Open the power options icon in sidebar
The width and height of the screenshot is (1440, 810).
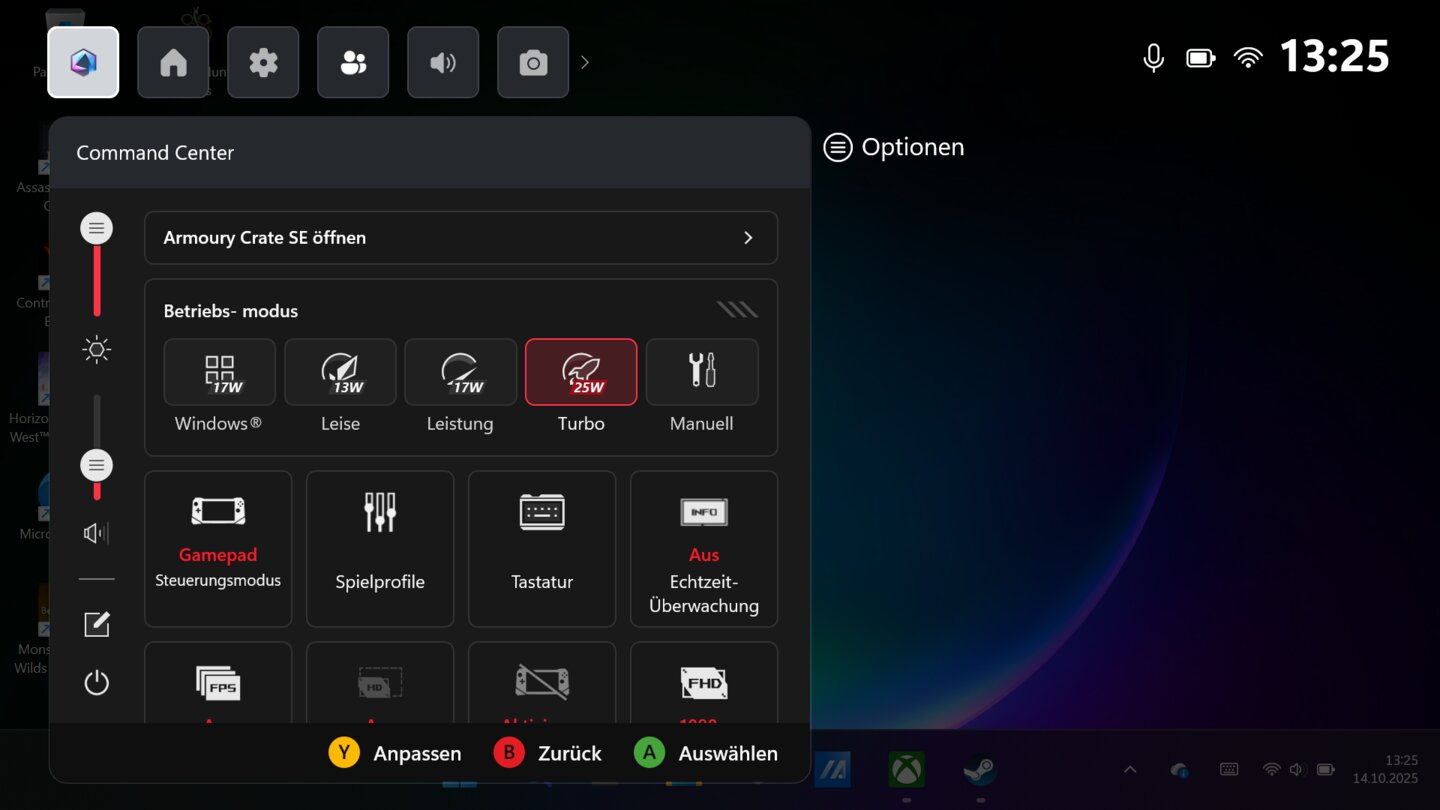click(x=97, y=683)
